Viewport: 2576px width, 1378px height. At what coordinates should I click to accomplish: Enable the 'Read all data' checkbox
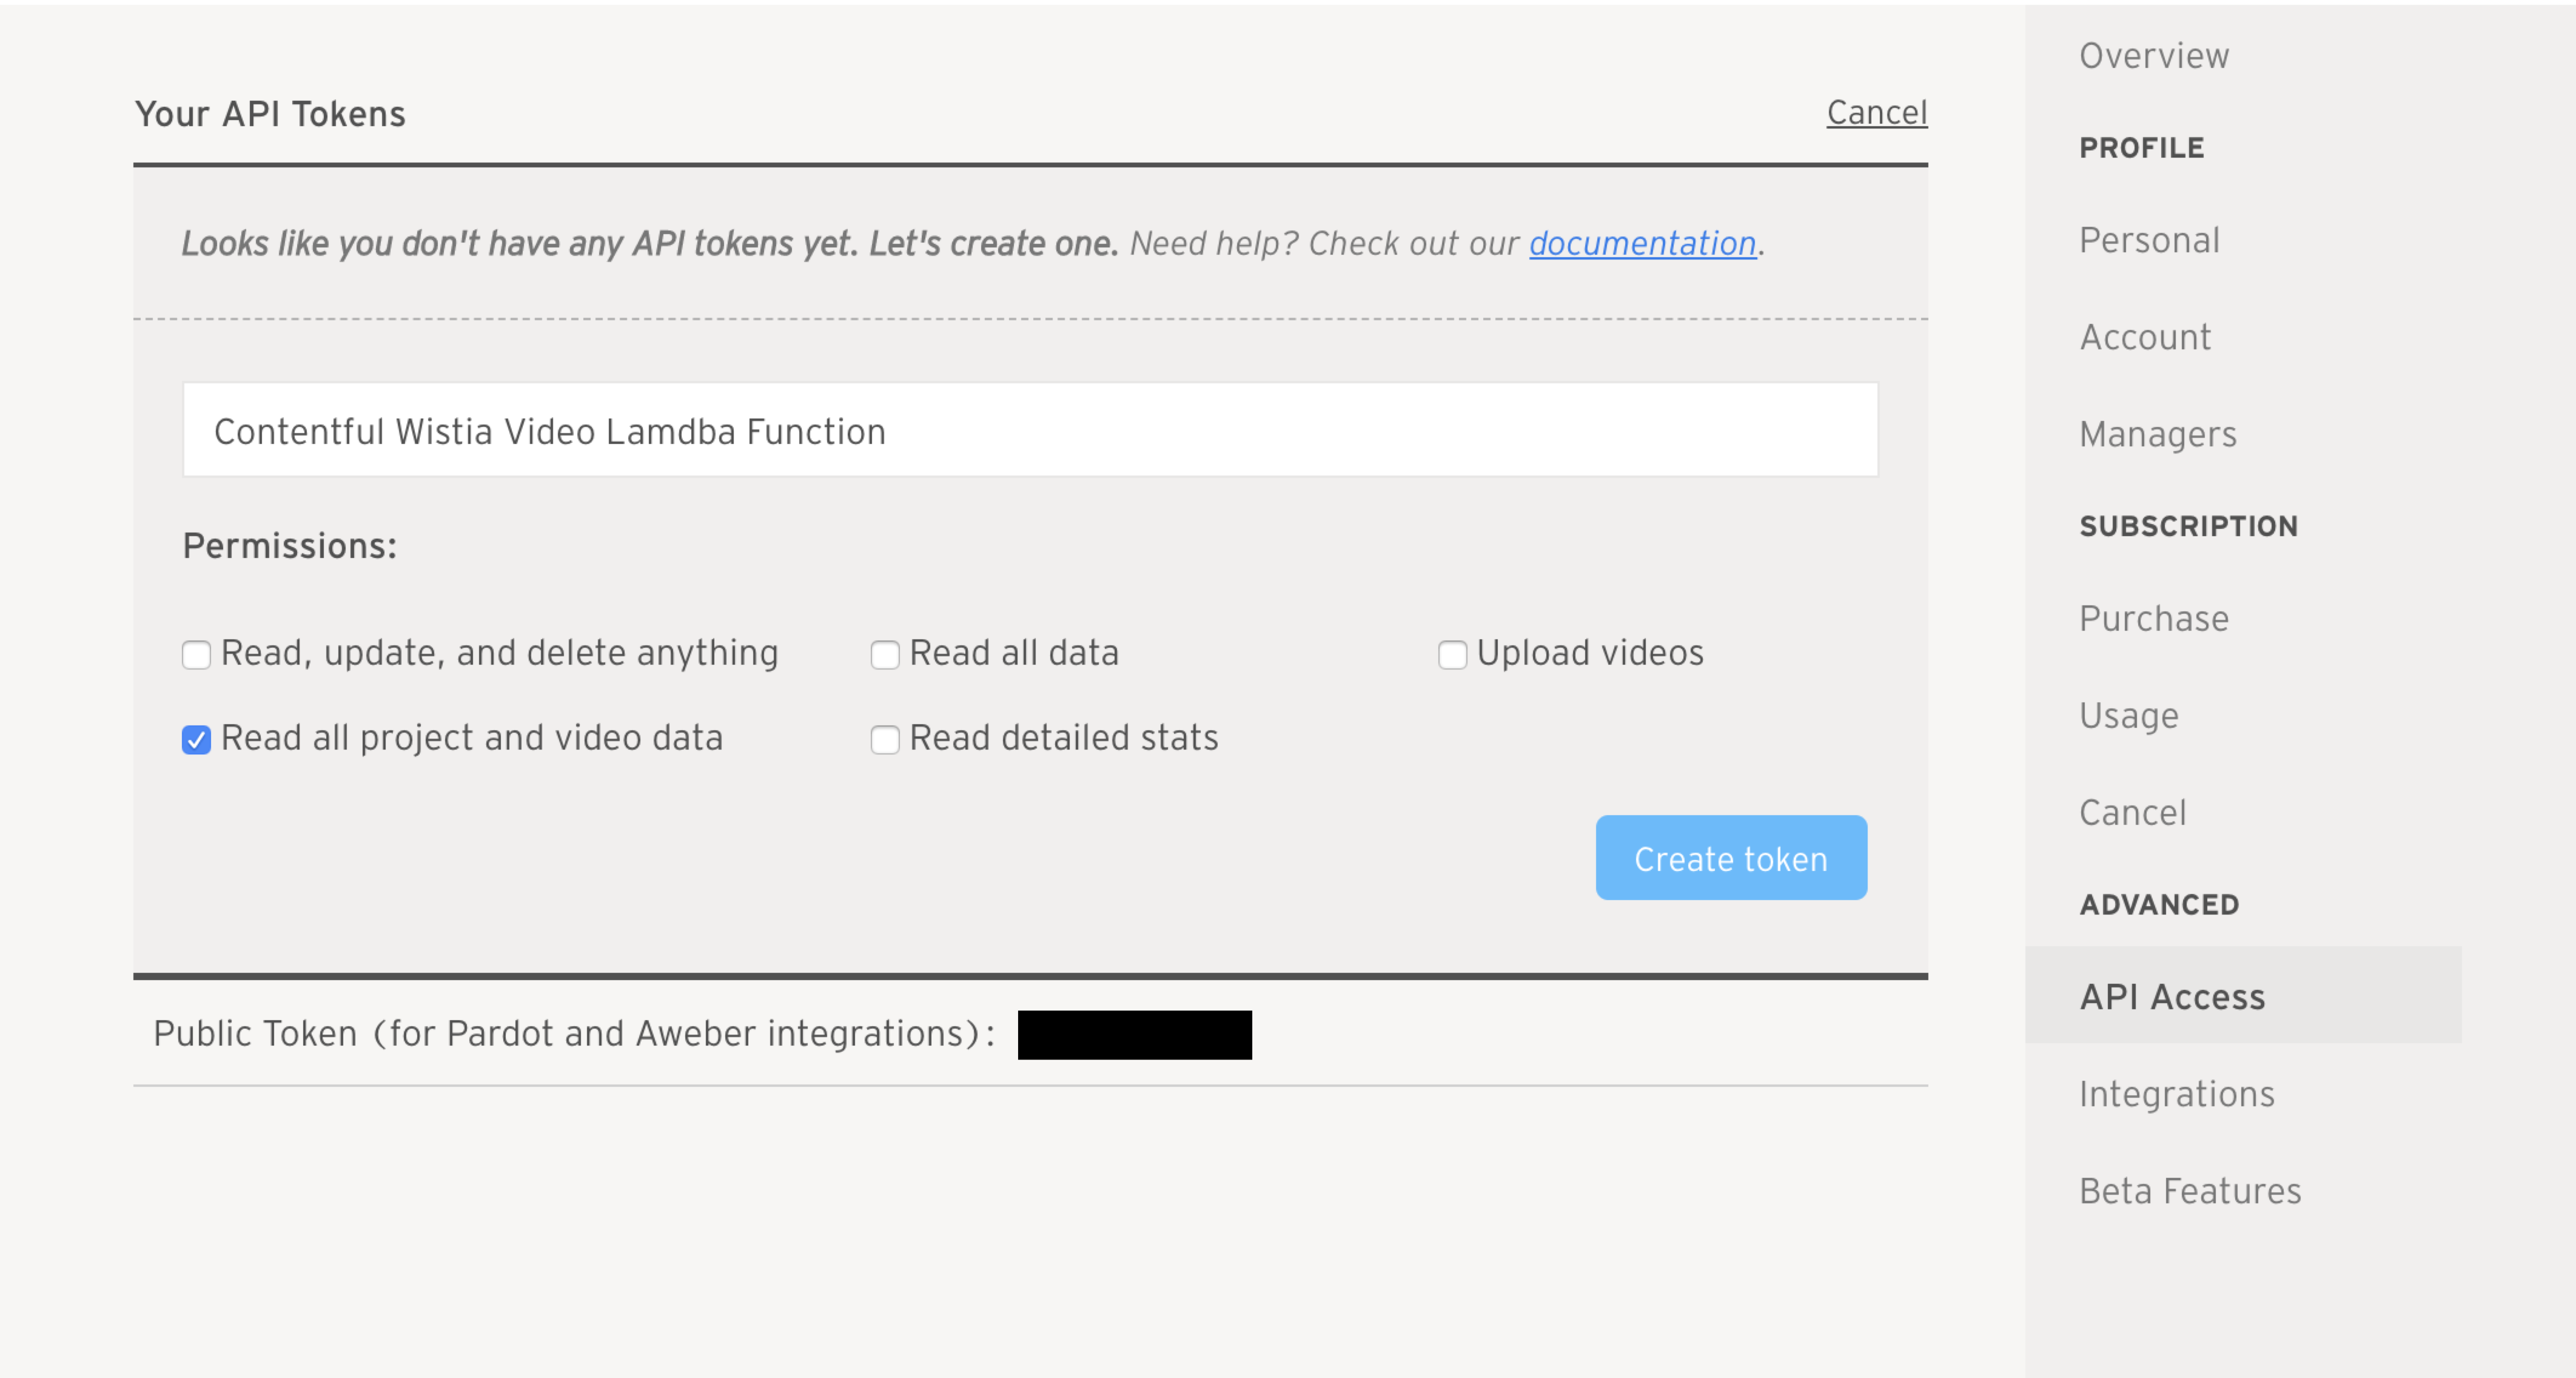coord(885,655)
